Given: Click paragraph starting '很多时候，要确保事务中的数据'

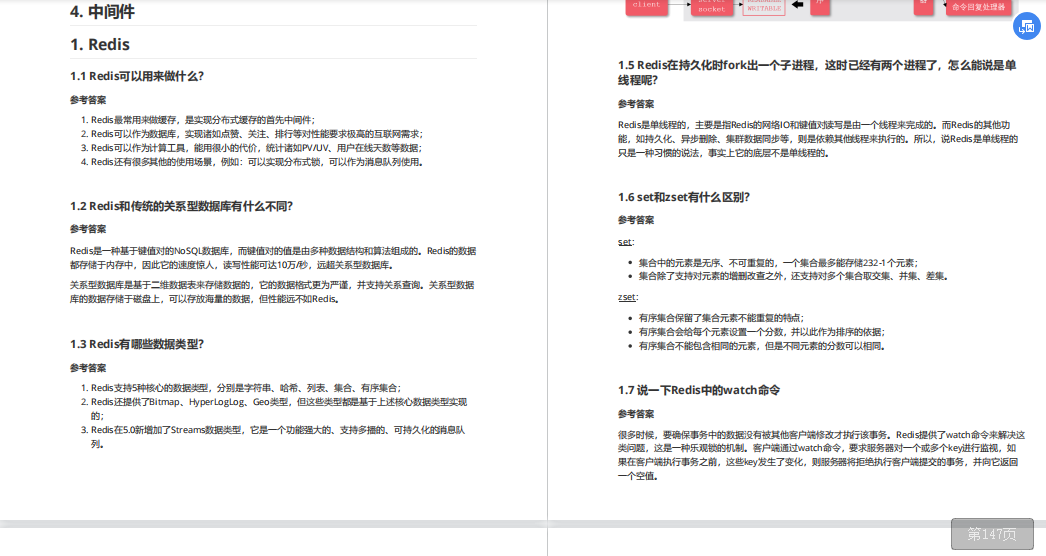Looking at the screenshot, I should (x=821, y=455).
